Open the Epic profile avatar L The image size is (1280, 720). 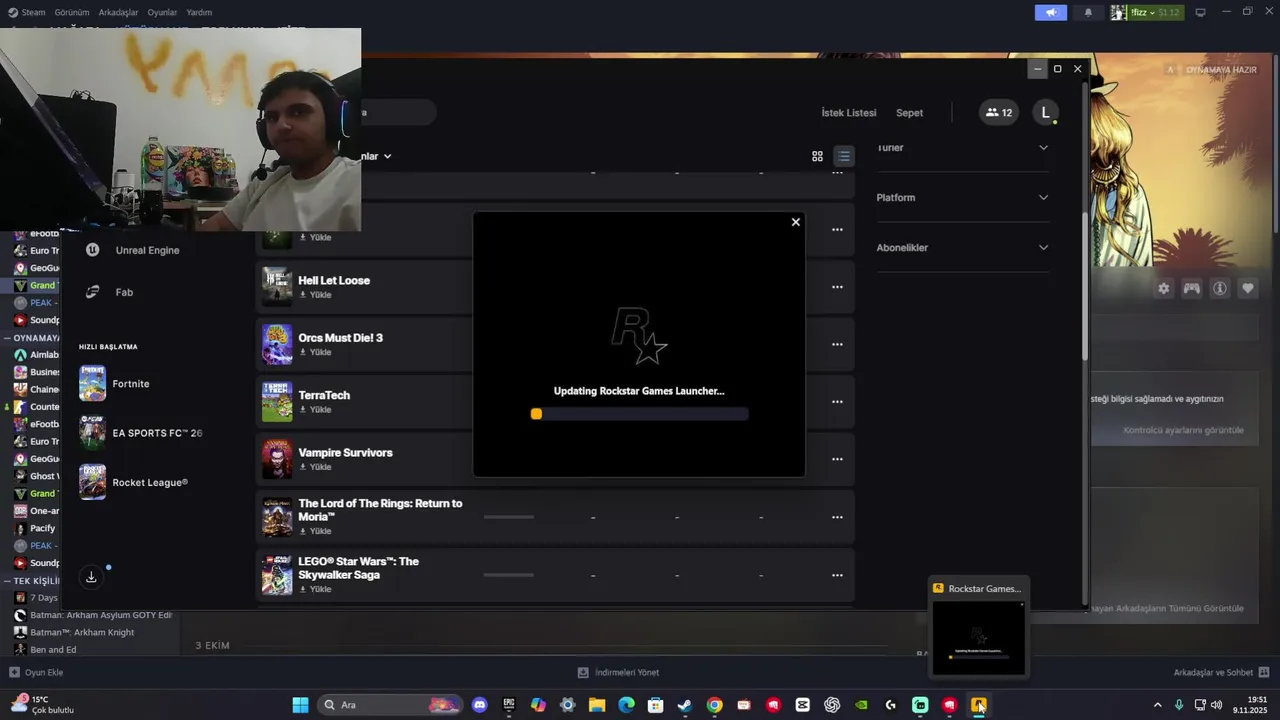1045,113
